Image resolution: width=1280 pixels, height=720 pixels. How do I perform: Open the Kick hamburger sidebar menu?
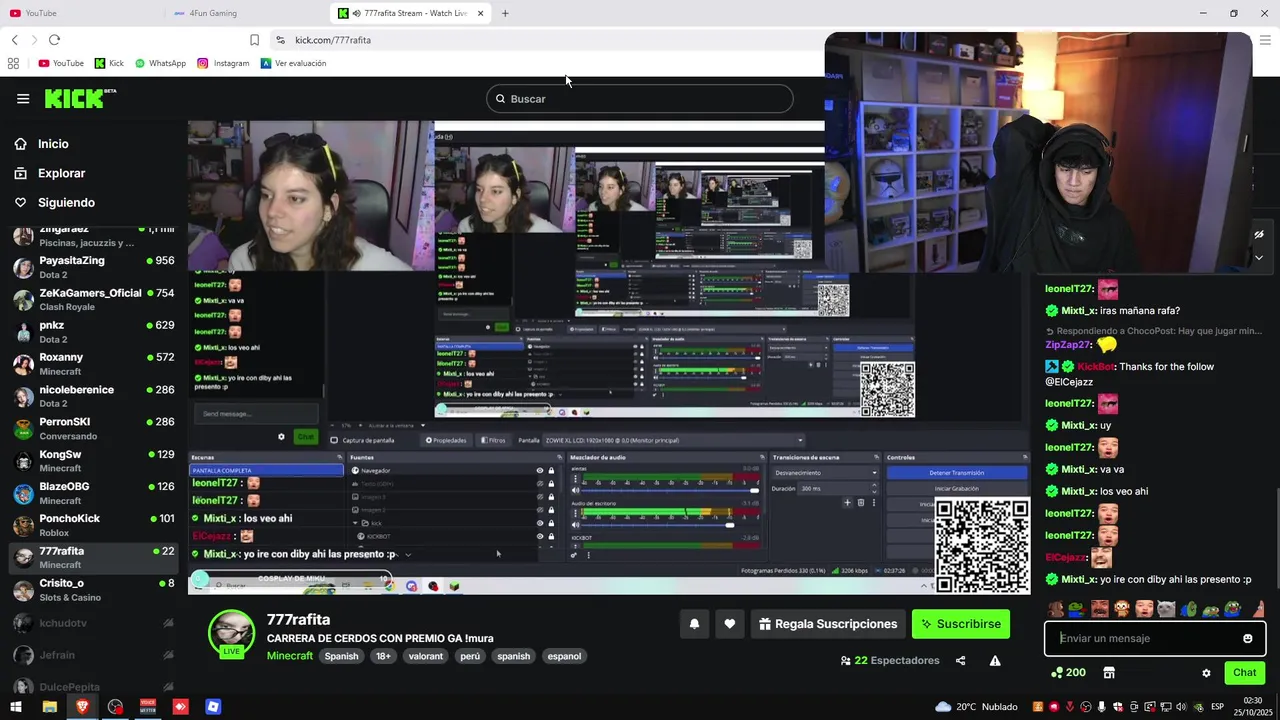[23, 98]
